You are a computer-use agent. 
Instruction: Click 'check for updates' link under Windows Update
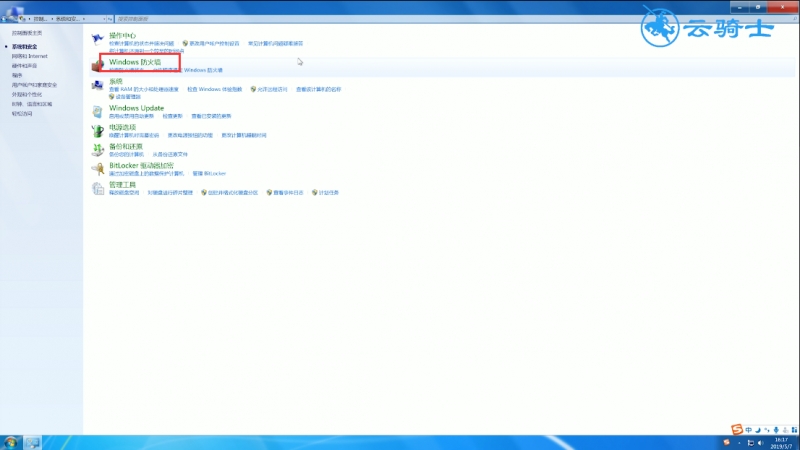pos(172,116)
